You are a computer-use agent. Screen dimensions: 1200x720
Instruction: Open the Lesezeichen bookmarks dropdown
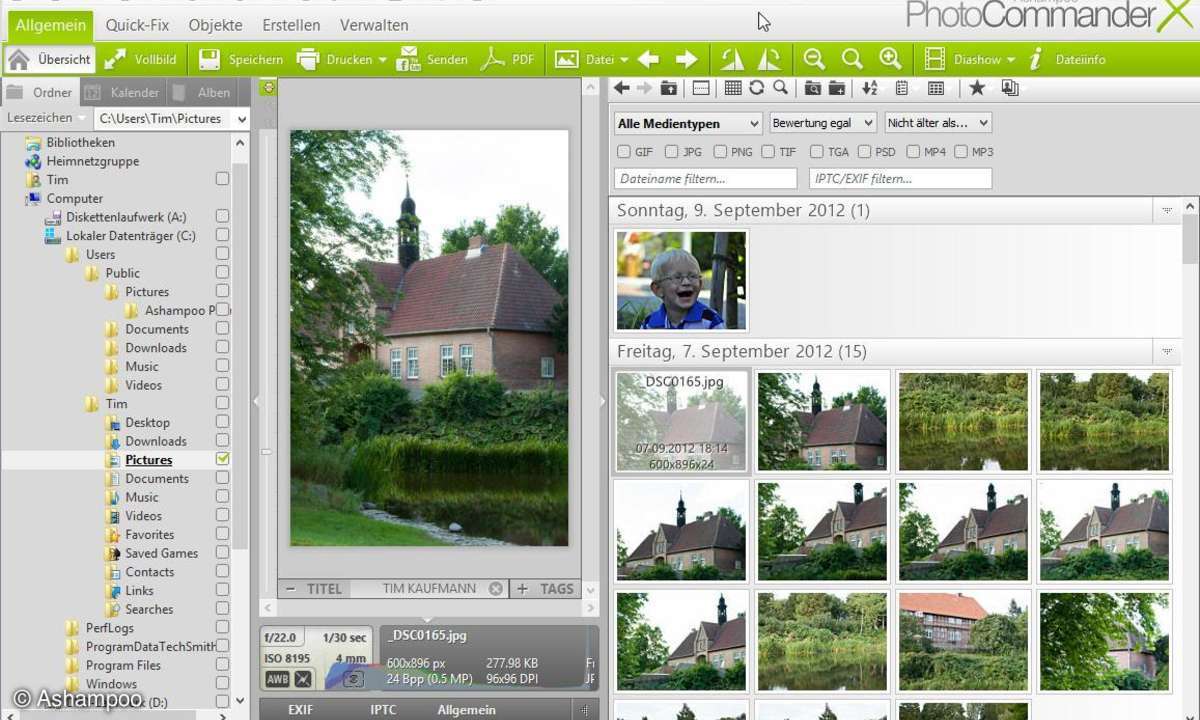click(47, 118)
